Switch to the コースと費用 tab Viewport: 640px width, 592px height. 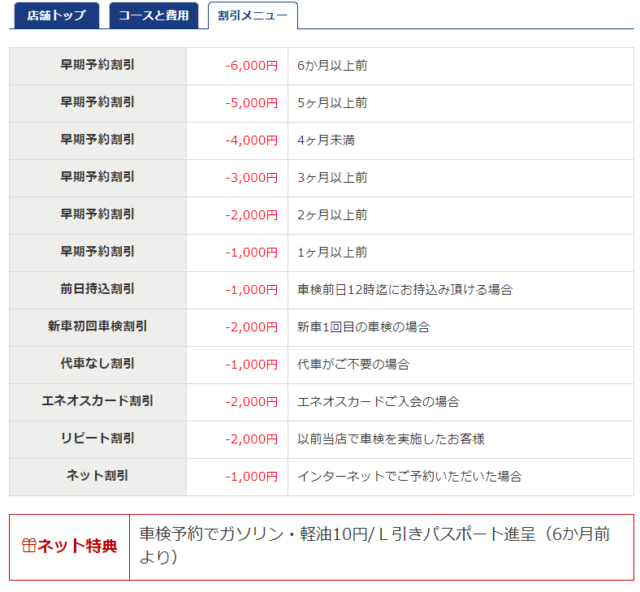pos(154,16)
